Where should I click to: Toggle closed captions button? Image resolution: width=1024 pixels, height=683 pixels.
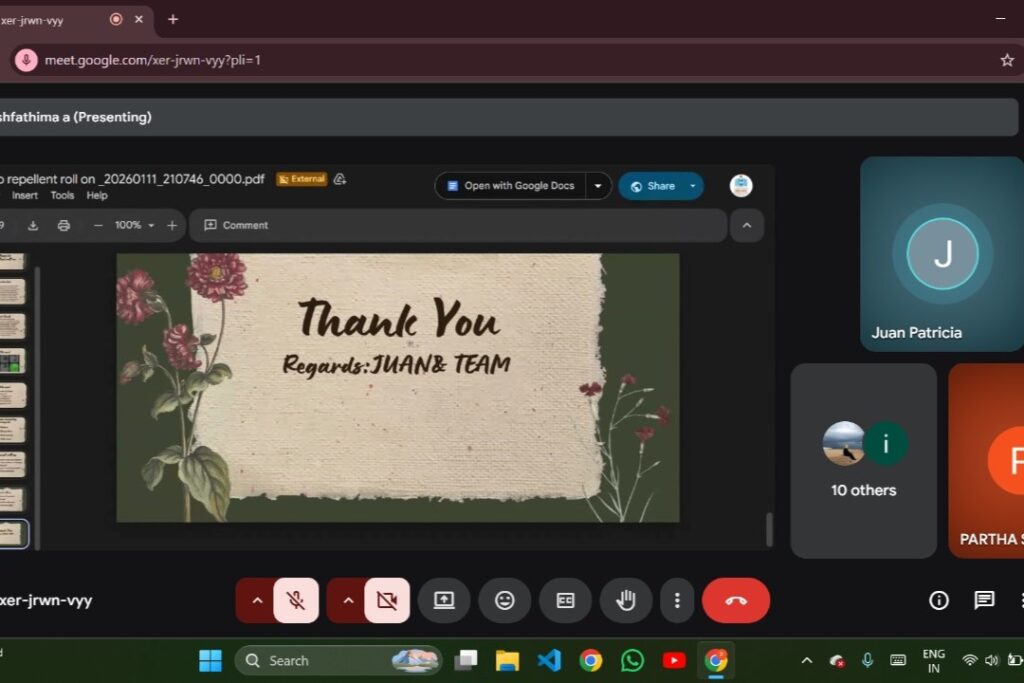pos(565,600)
